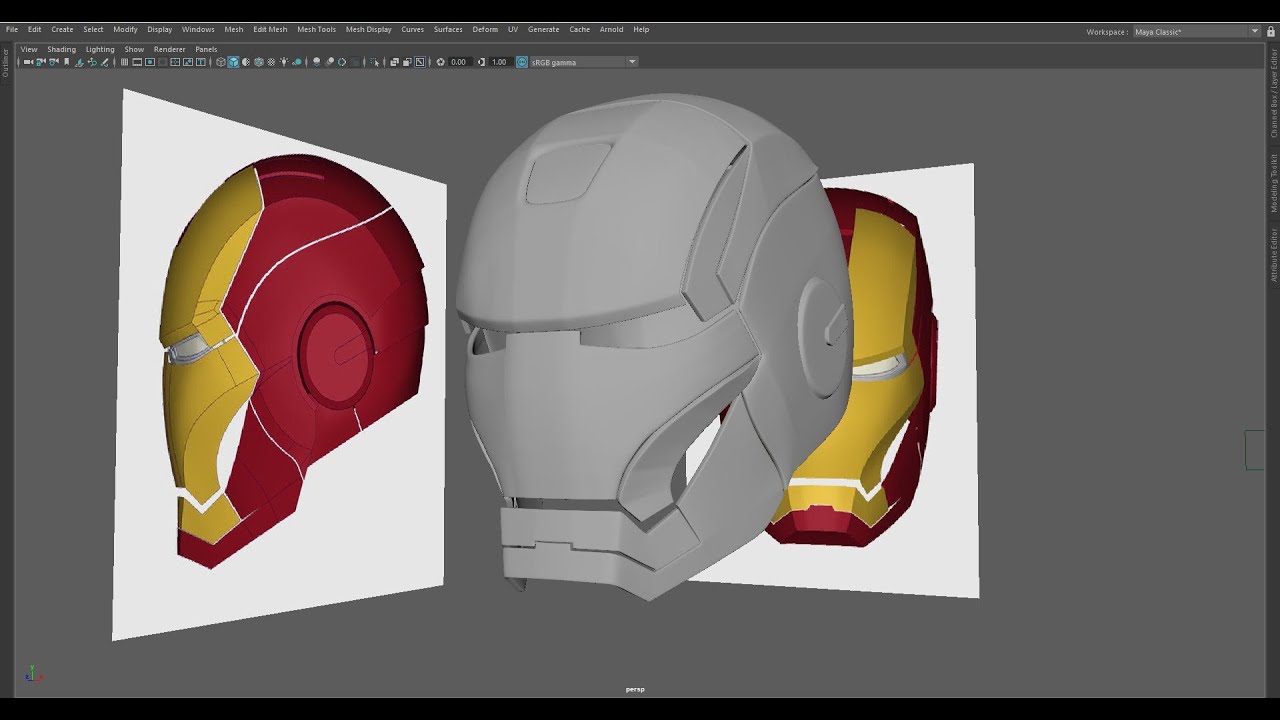Toggle the film gate icon
The image size is (1280, 720).
click(x=137, y=62)
